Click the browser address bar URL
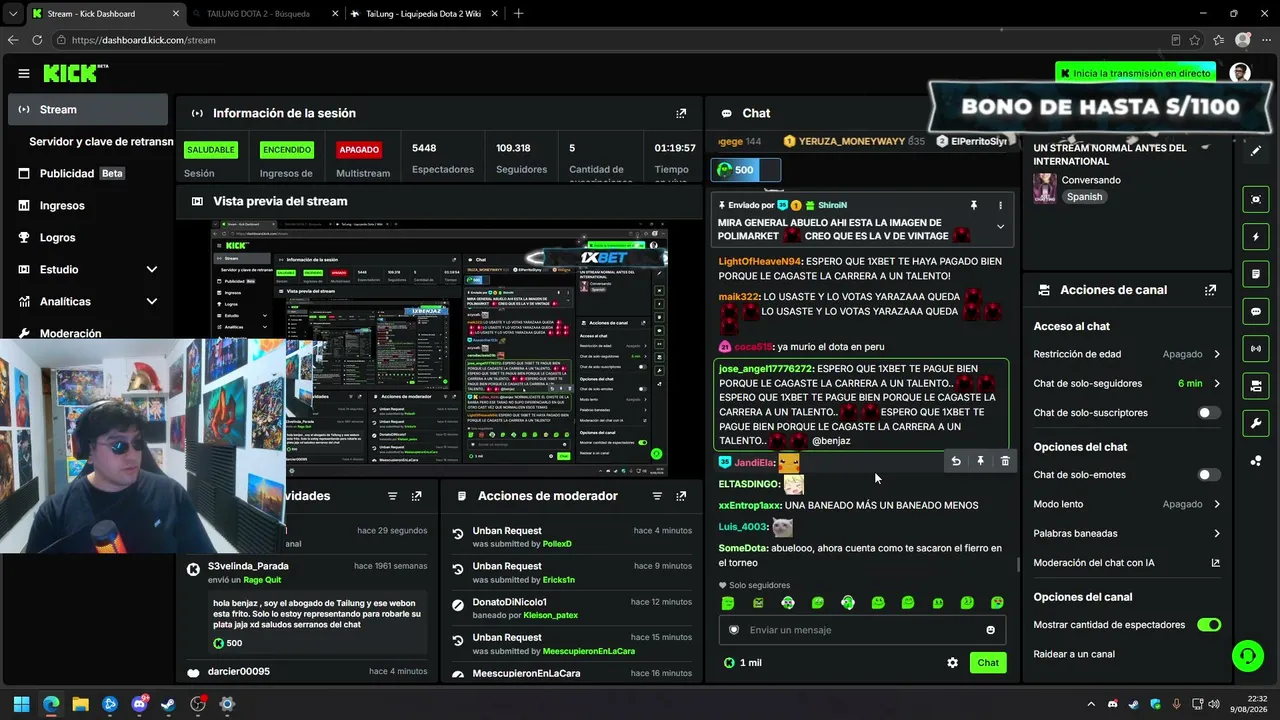The height and width of the screenshot is (720, 1280). click(x=144, y=40)
